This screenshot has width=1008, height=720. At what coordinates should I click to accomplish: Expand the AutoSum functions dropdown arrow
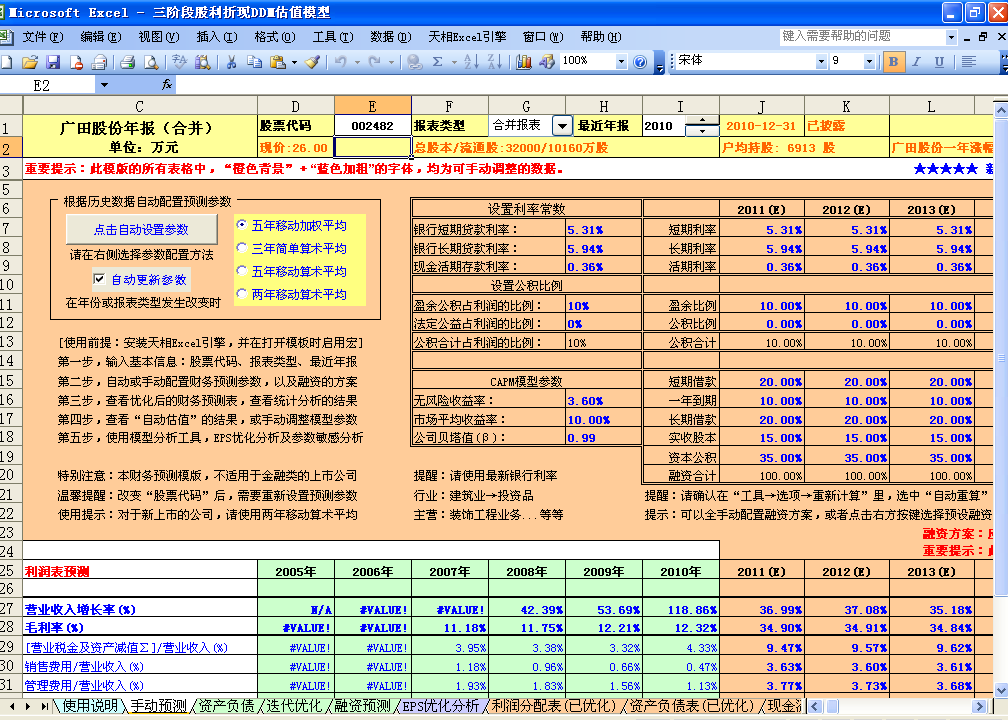454,62
